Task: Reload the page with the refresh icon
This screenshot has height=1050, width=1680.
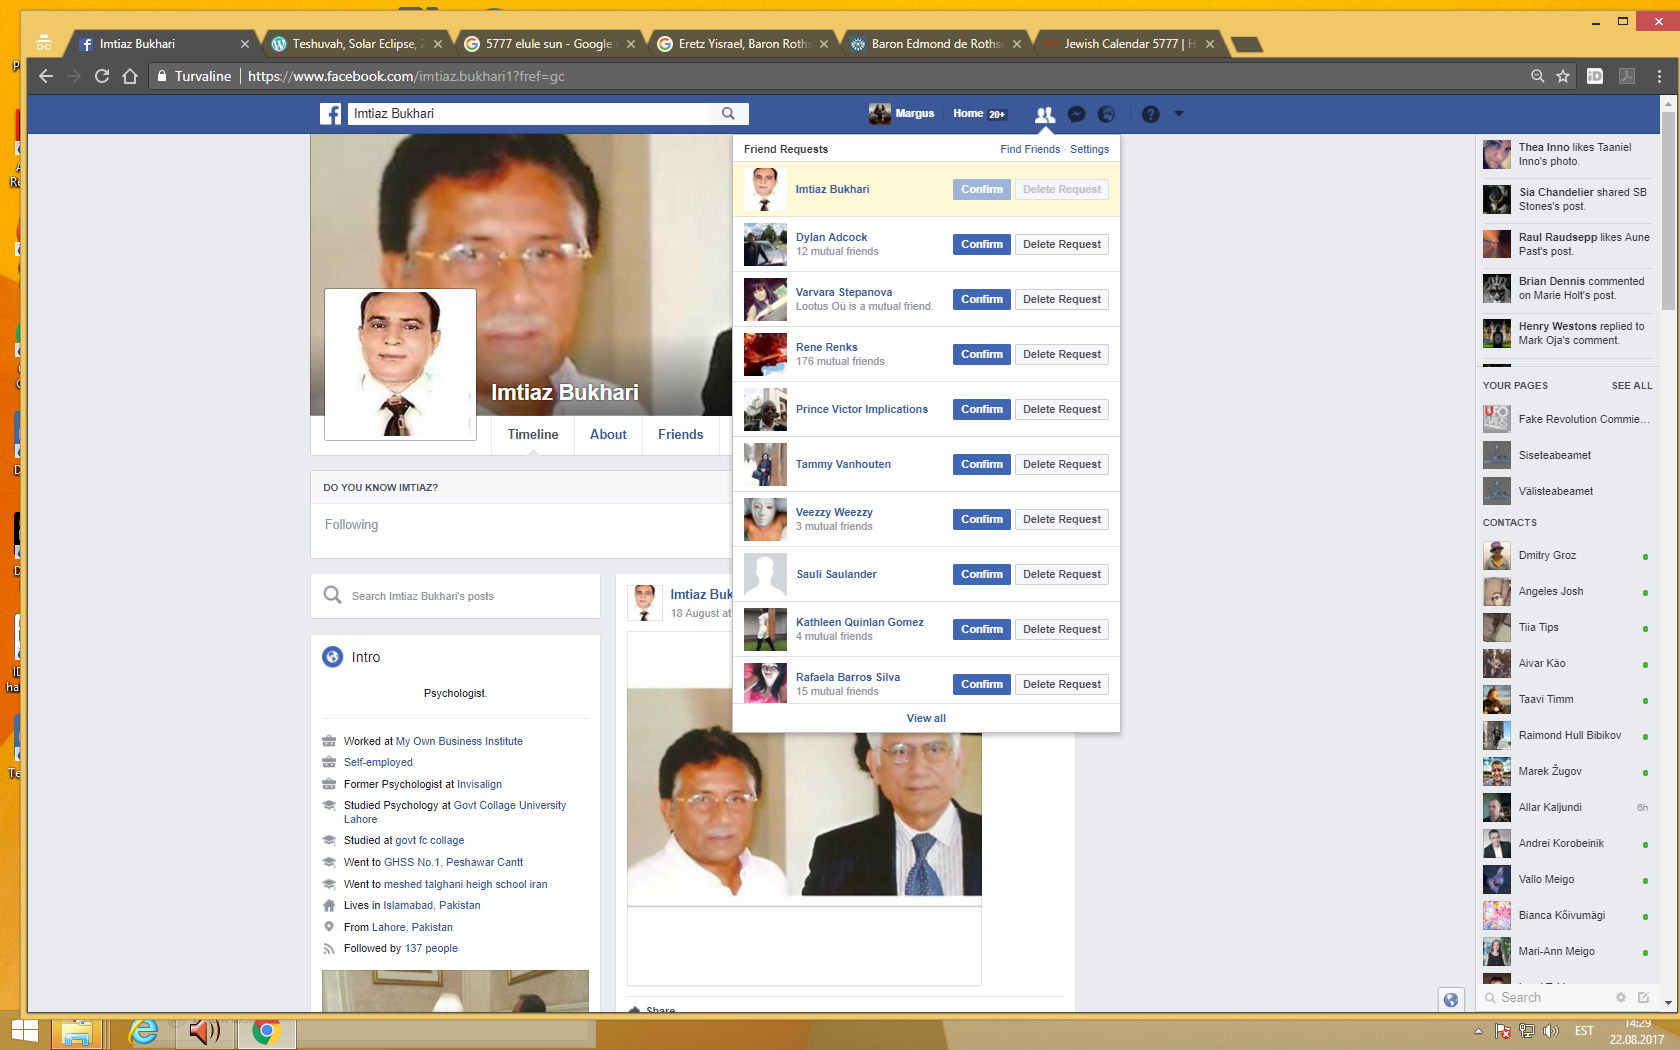Action: 102,76
